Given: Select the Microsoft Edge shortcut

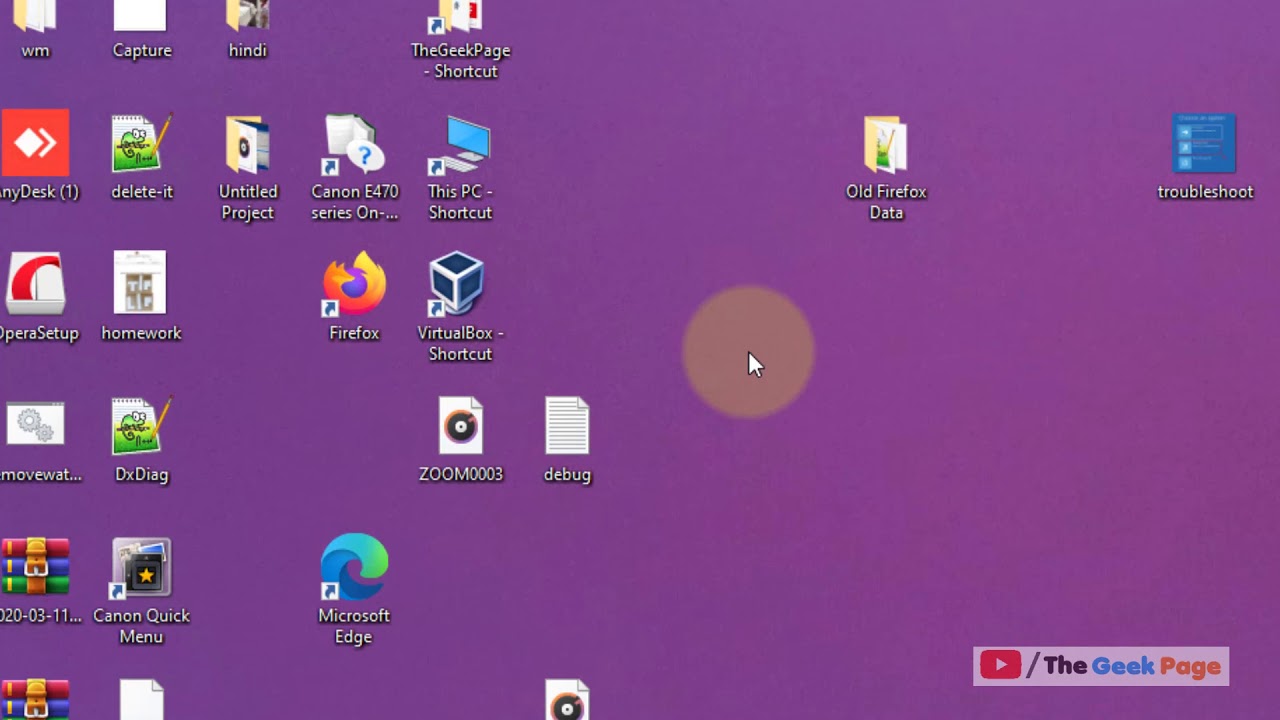Looking at the screenshot, I should point(354,568).
